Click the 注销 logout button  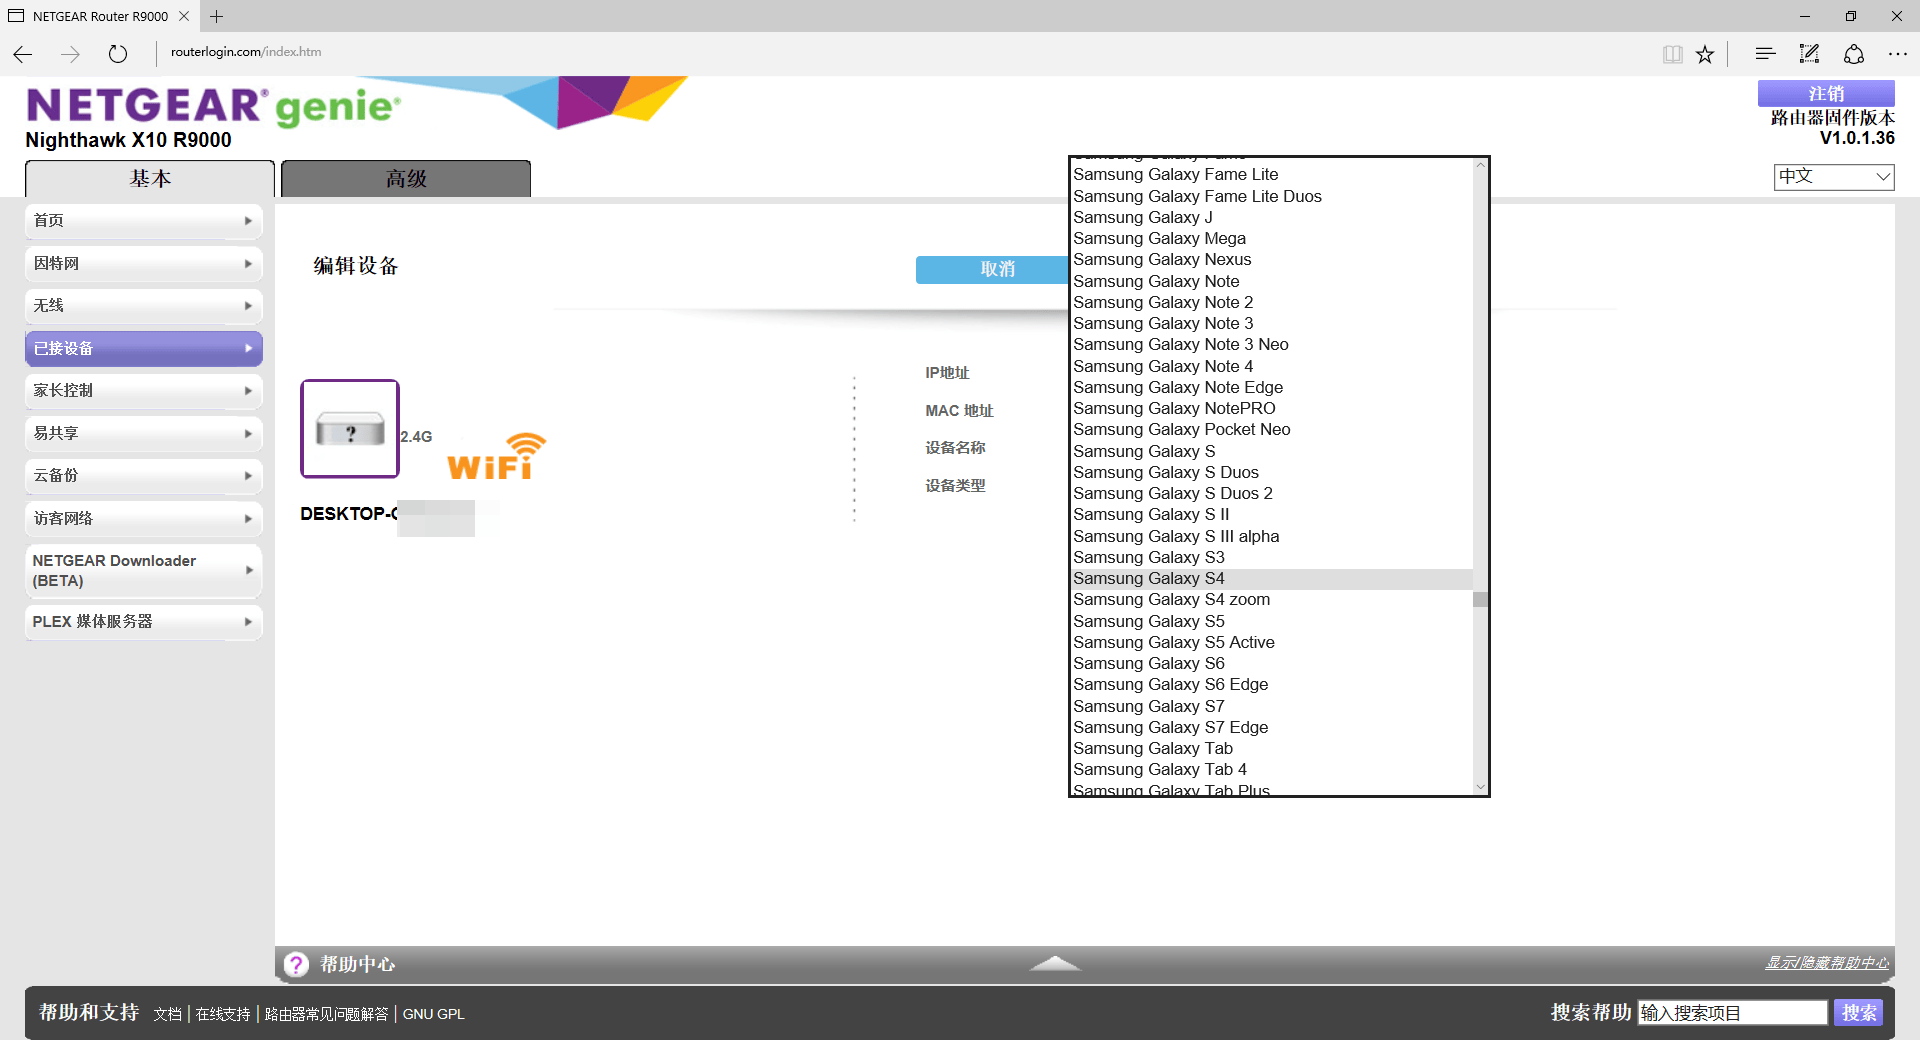1826,93
